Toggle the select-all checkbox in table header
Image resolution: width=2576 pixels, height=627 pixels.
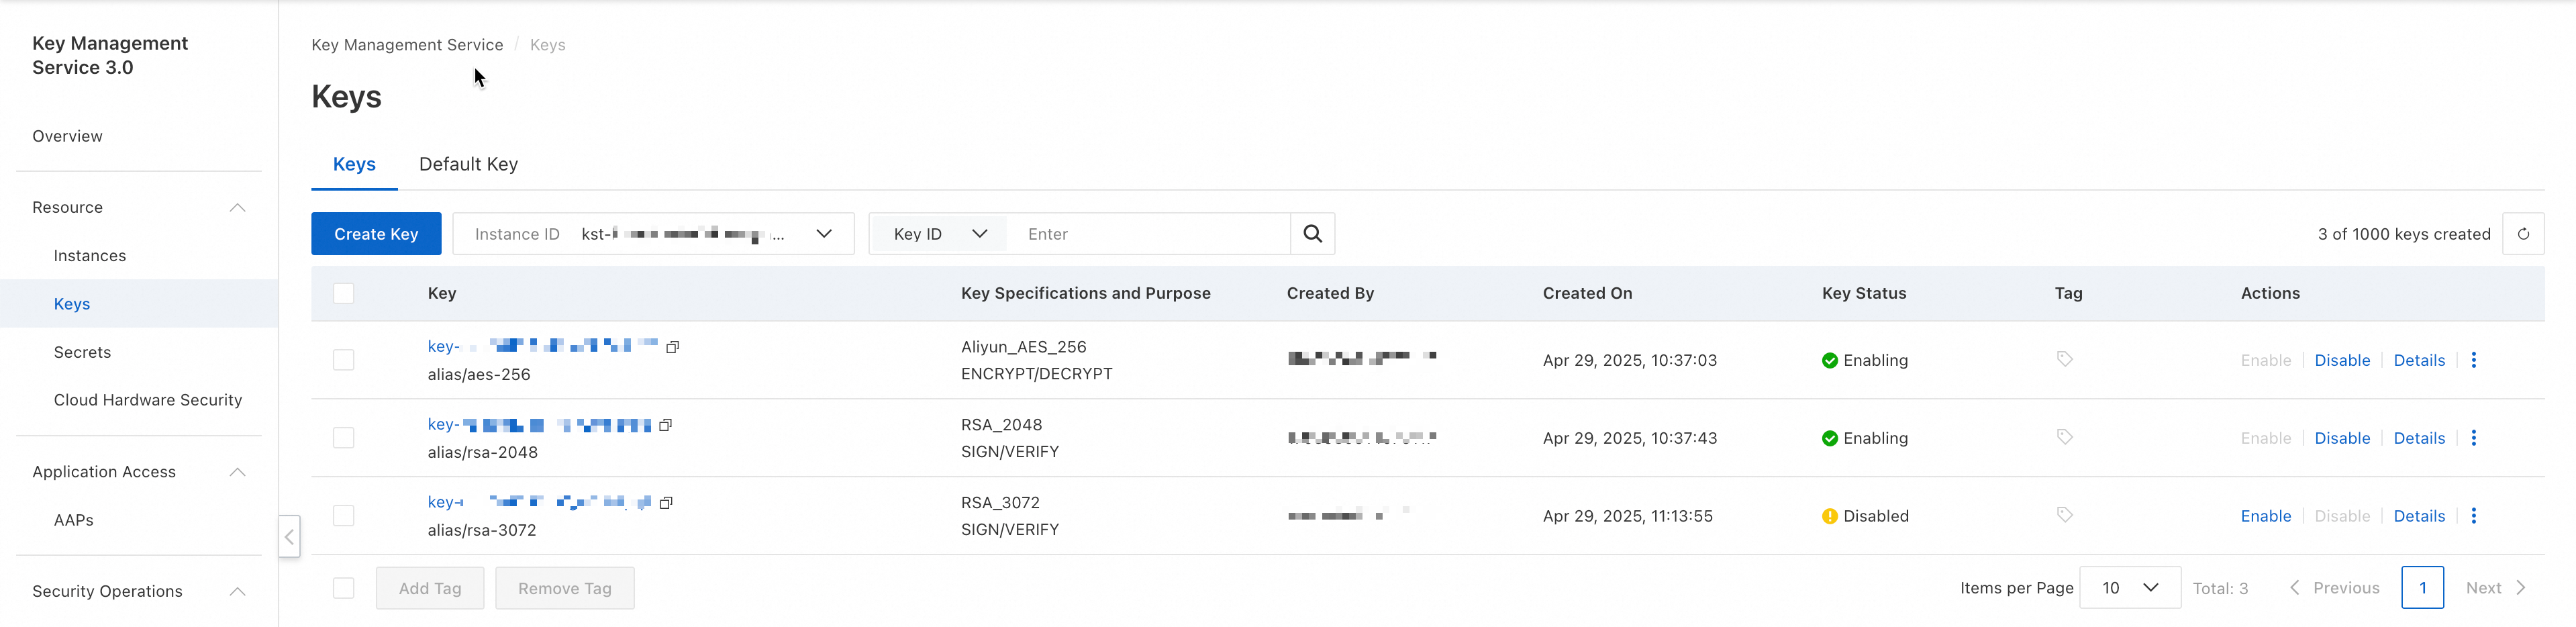pos(344,293)
